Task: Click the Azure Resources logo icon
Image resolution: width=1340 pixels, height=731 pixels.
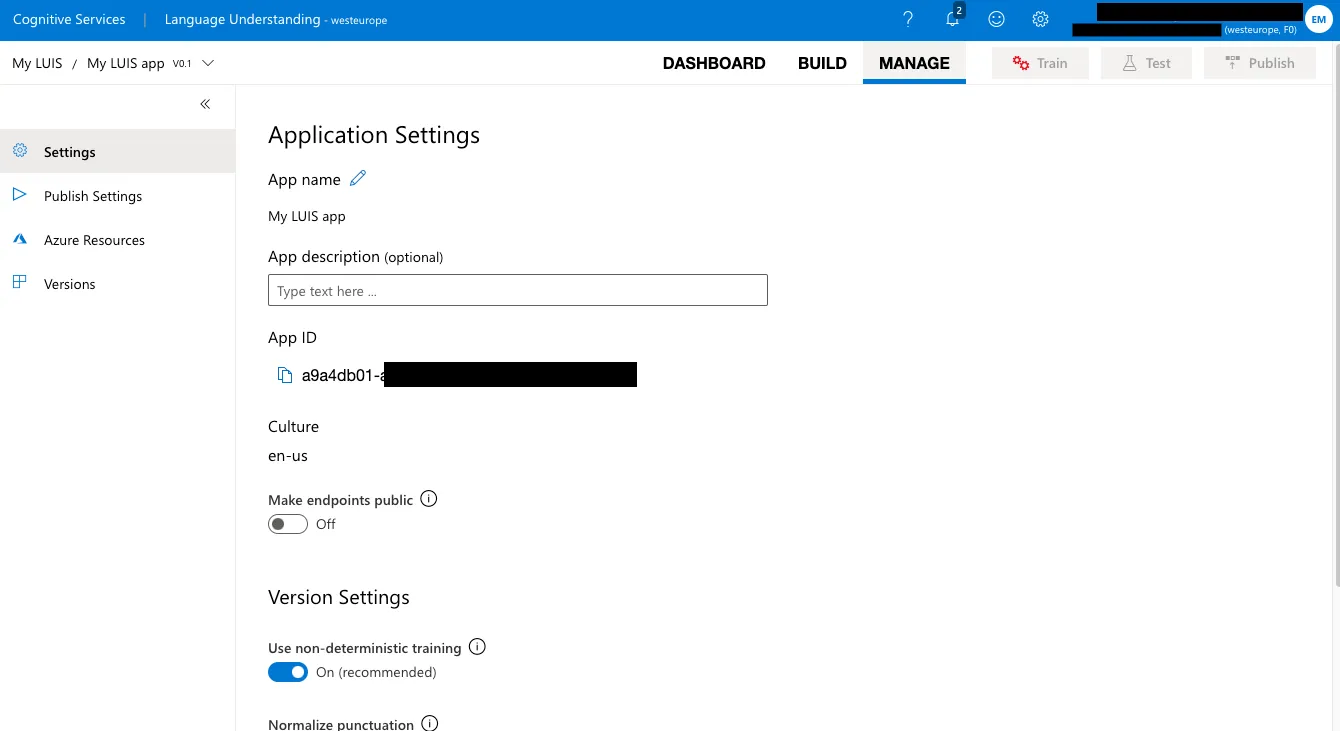Action: click(x=20, y=239)
